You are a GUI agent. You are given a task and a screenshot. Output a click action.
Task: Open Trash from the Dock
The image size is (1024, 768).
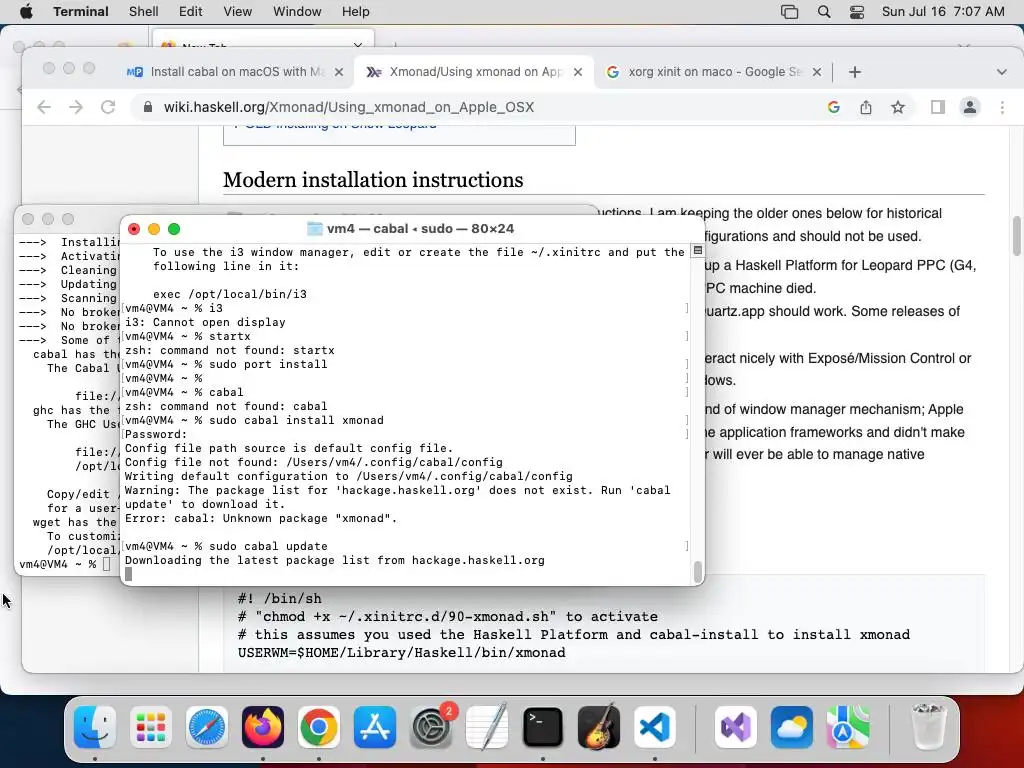928,727
